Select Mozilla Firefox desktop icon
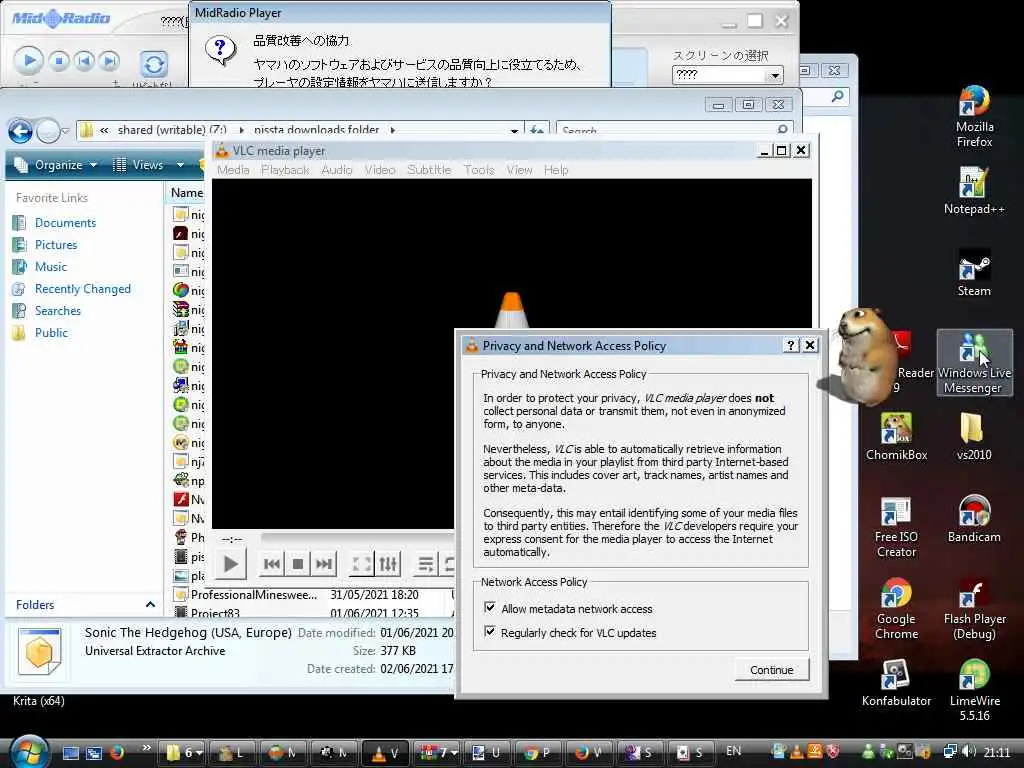 click(974, 117)
